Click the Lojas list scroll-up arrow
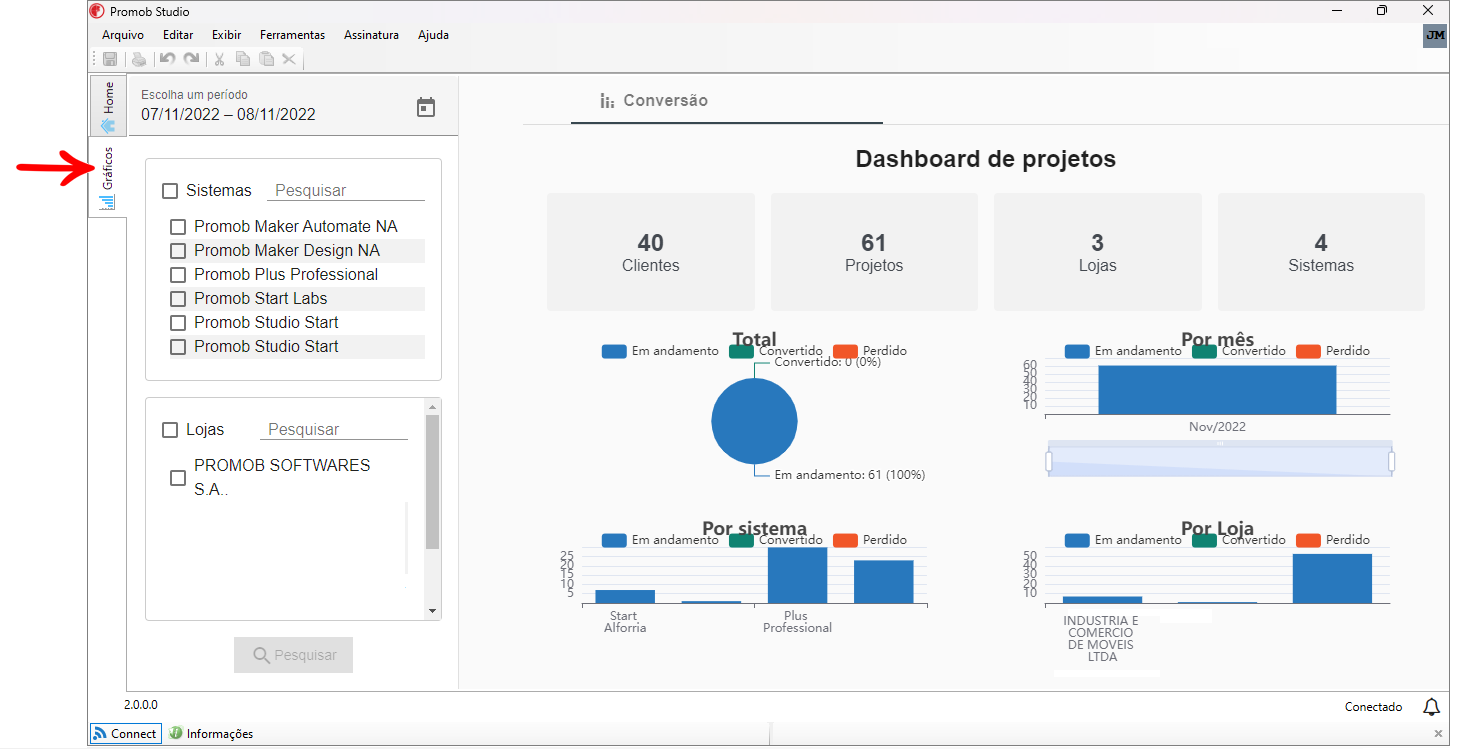This screenshot has width=1462, height=750. coord(432,407)
